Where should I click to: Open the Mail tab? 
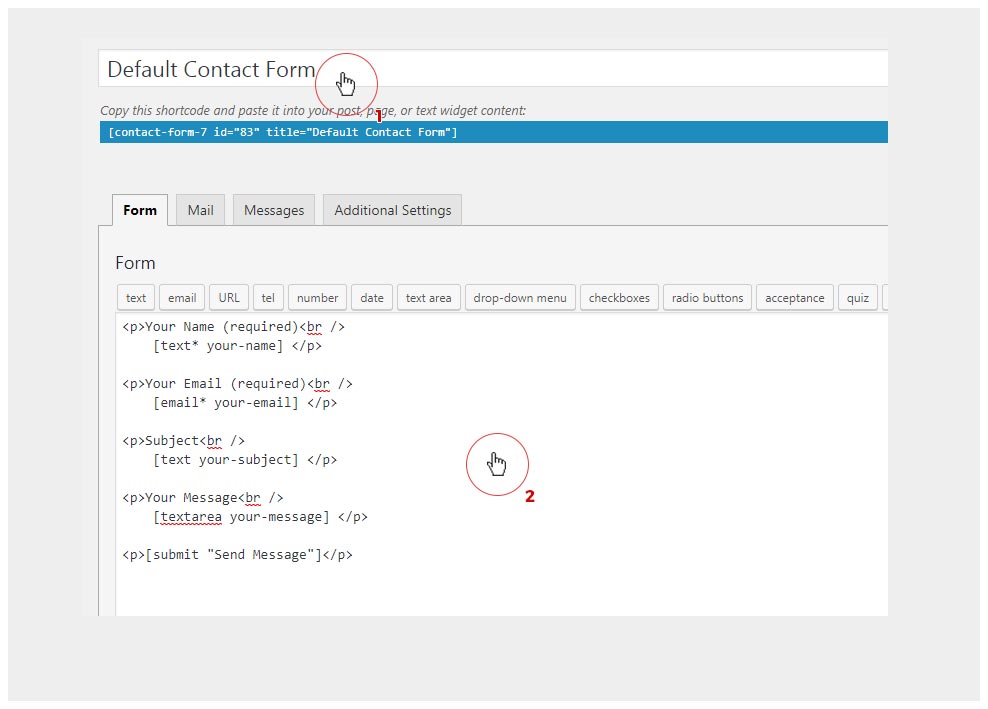tap(200, 210)
